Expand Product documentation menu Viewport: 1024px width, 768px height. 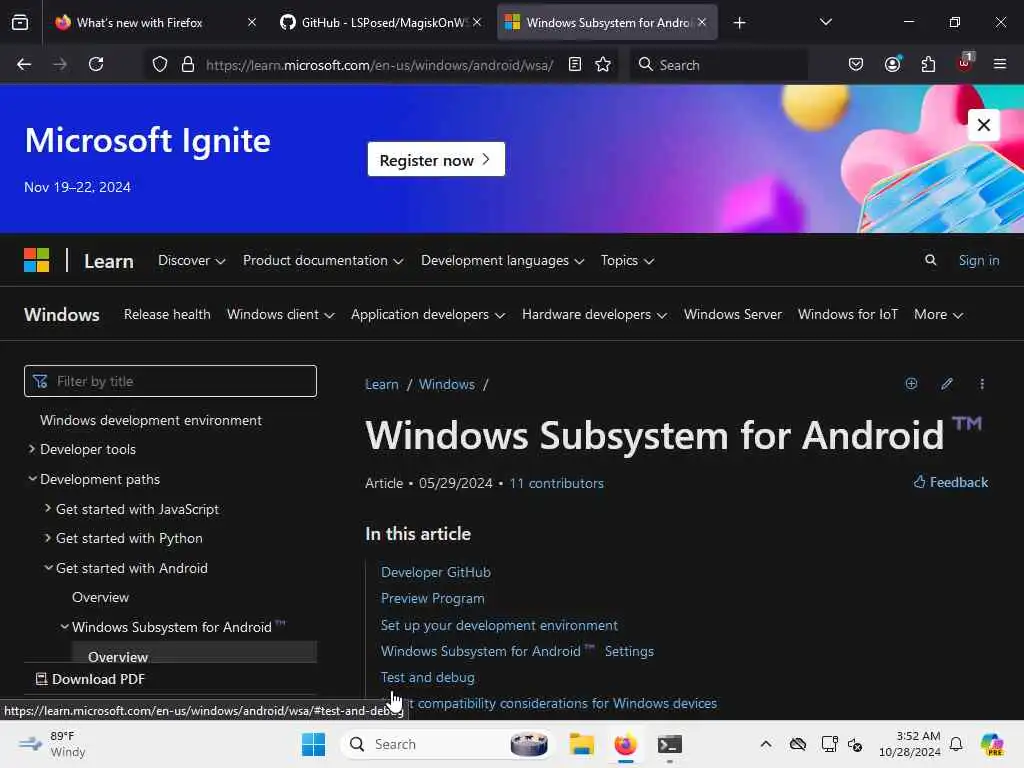pyautogui.click(x=323, y=261)
